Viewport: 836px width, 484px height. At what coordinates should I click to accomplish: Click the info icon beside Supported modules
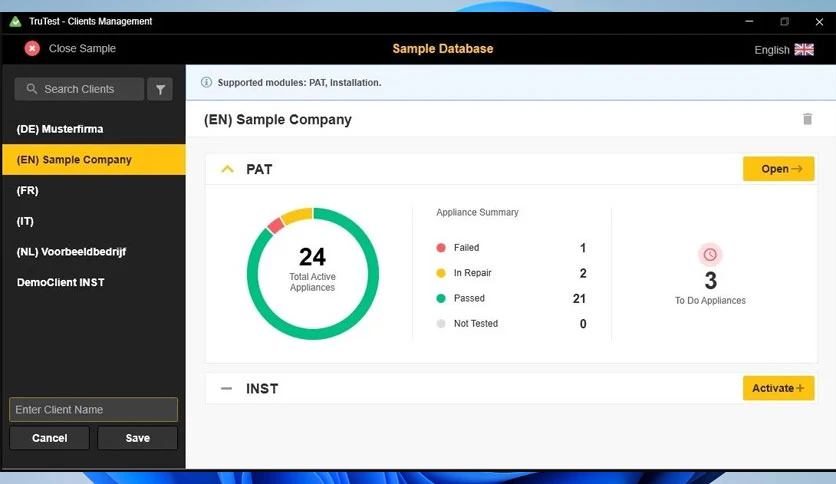coord(206,82)
